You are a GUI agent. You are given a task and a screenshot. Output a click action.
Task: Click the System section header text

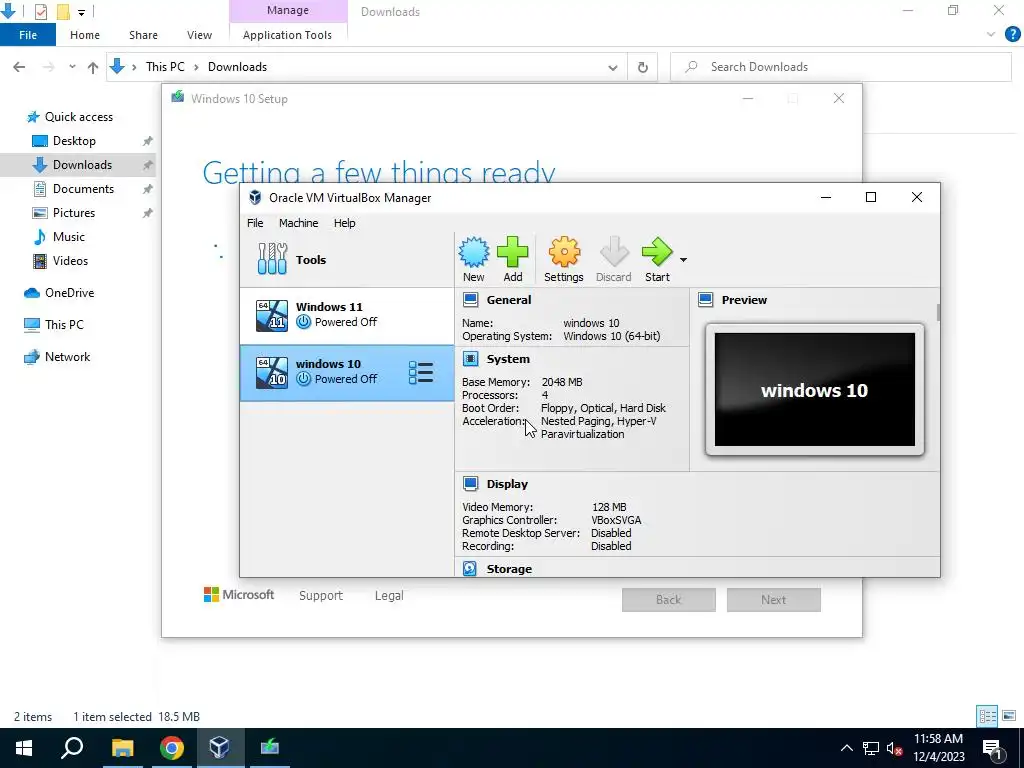[508, 359]
